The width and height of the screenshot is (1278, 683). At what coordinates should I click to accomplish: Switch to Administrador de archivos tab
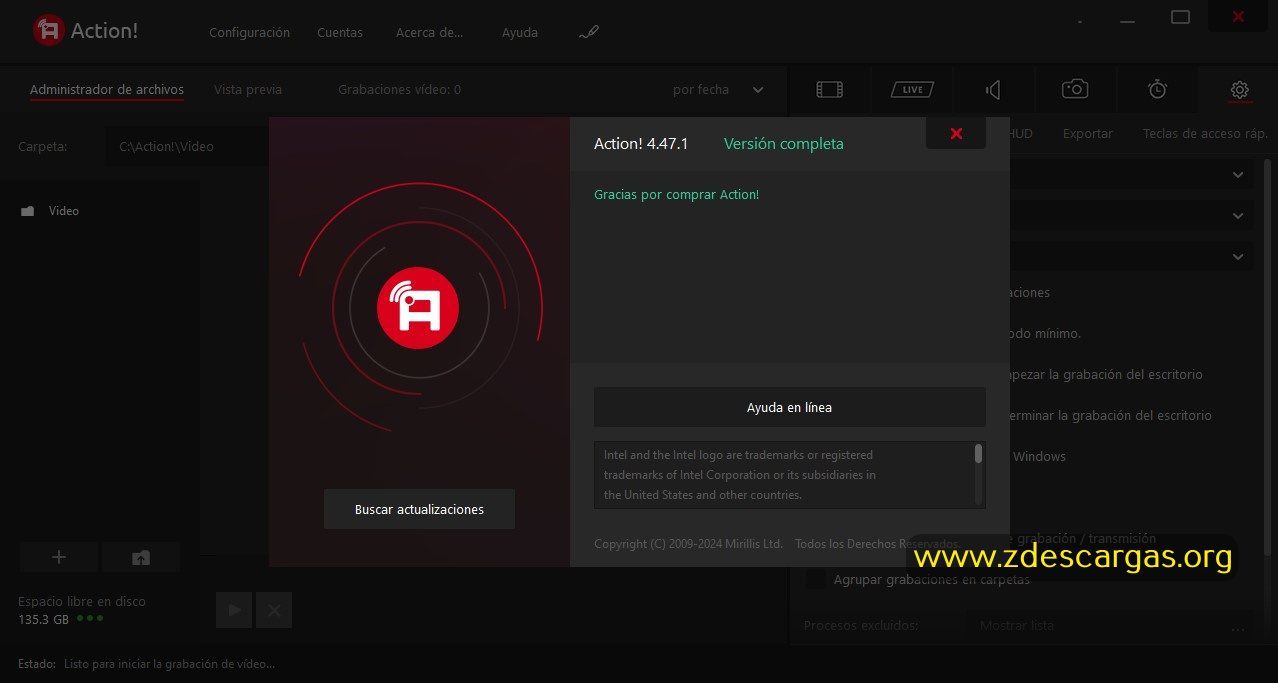[107, 89]
